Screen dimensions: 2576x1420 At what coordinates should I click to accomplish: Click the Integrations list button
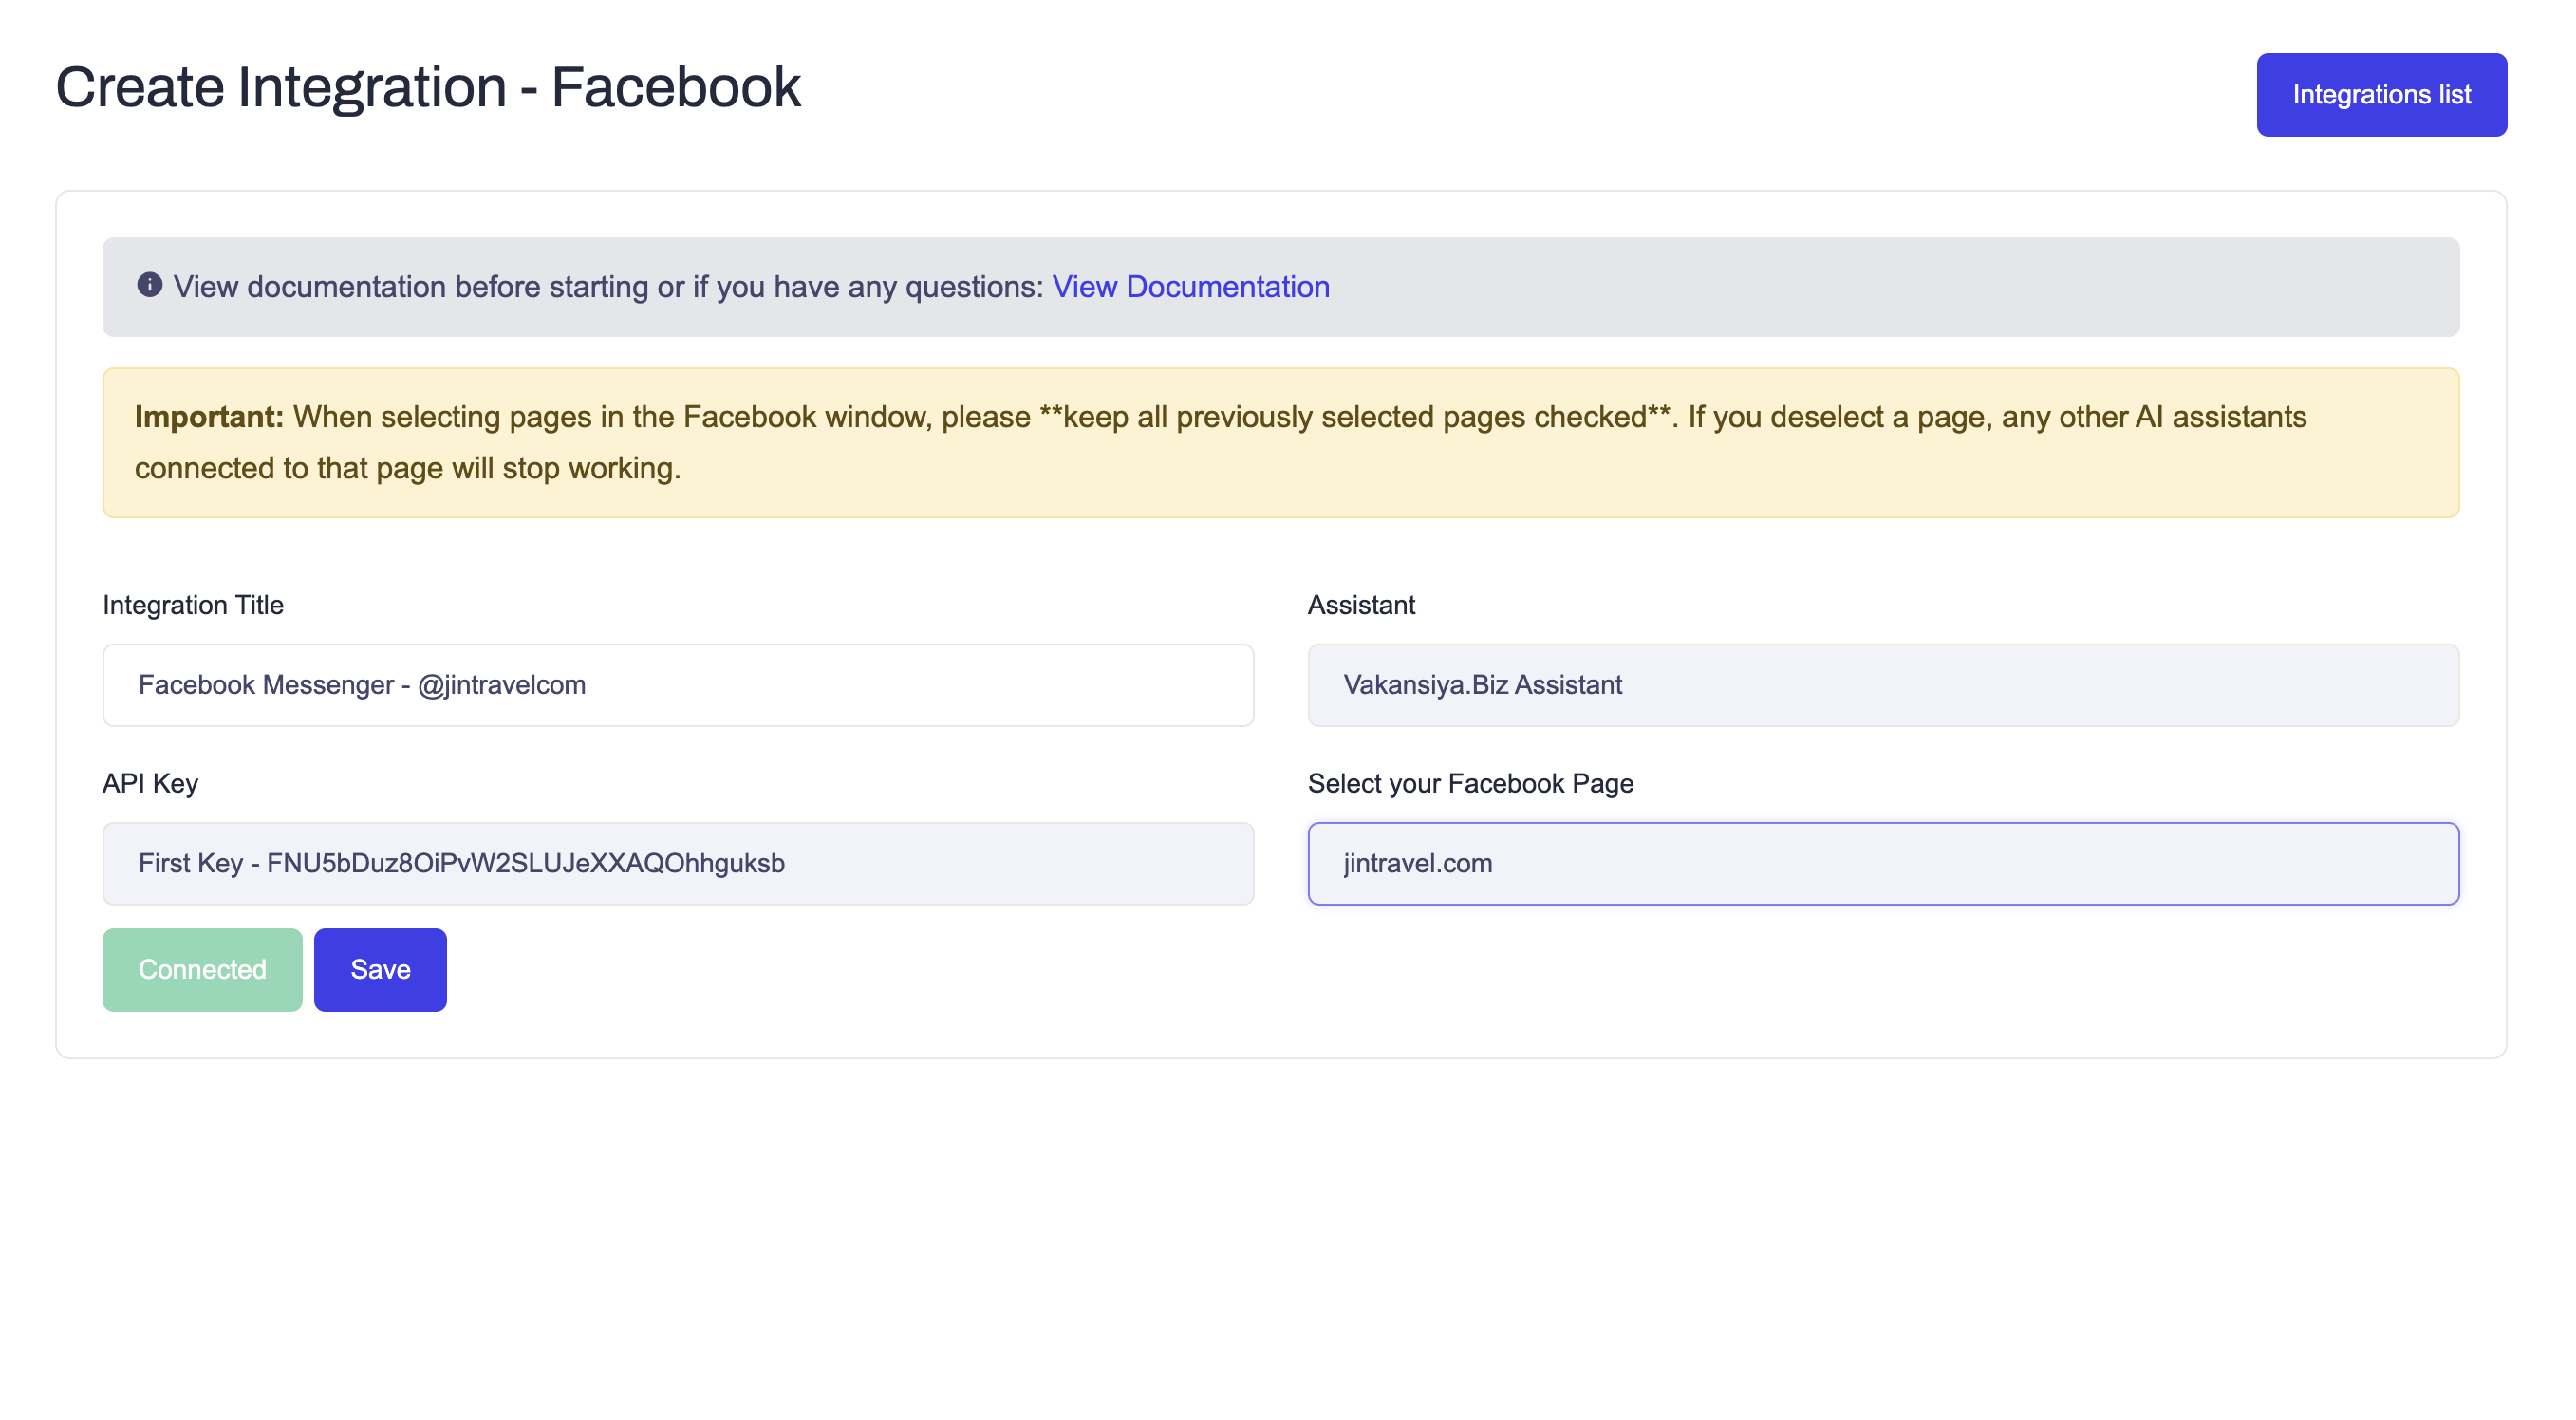tap(2381, 94)
